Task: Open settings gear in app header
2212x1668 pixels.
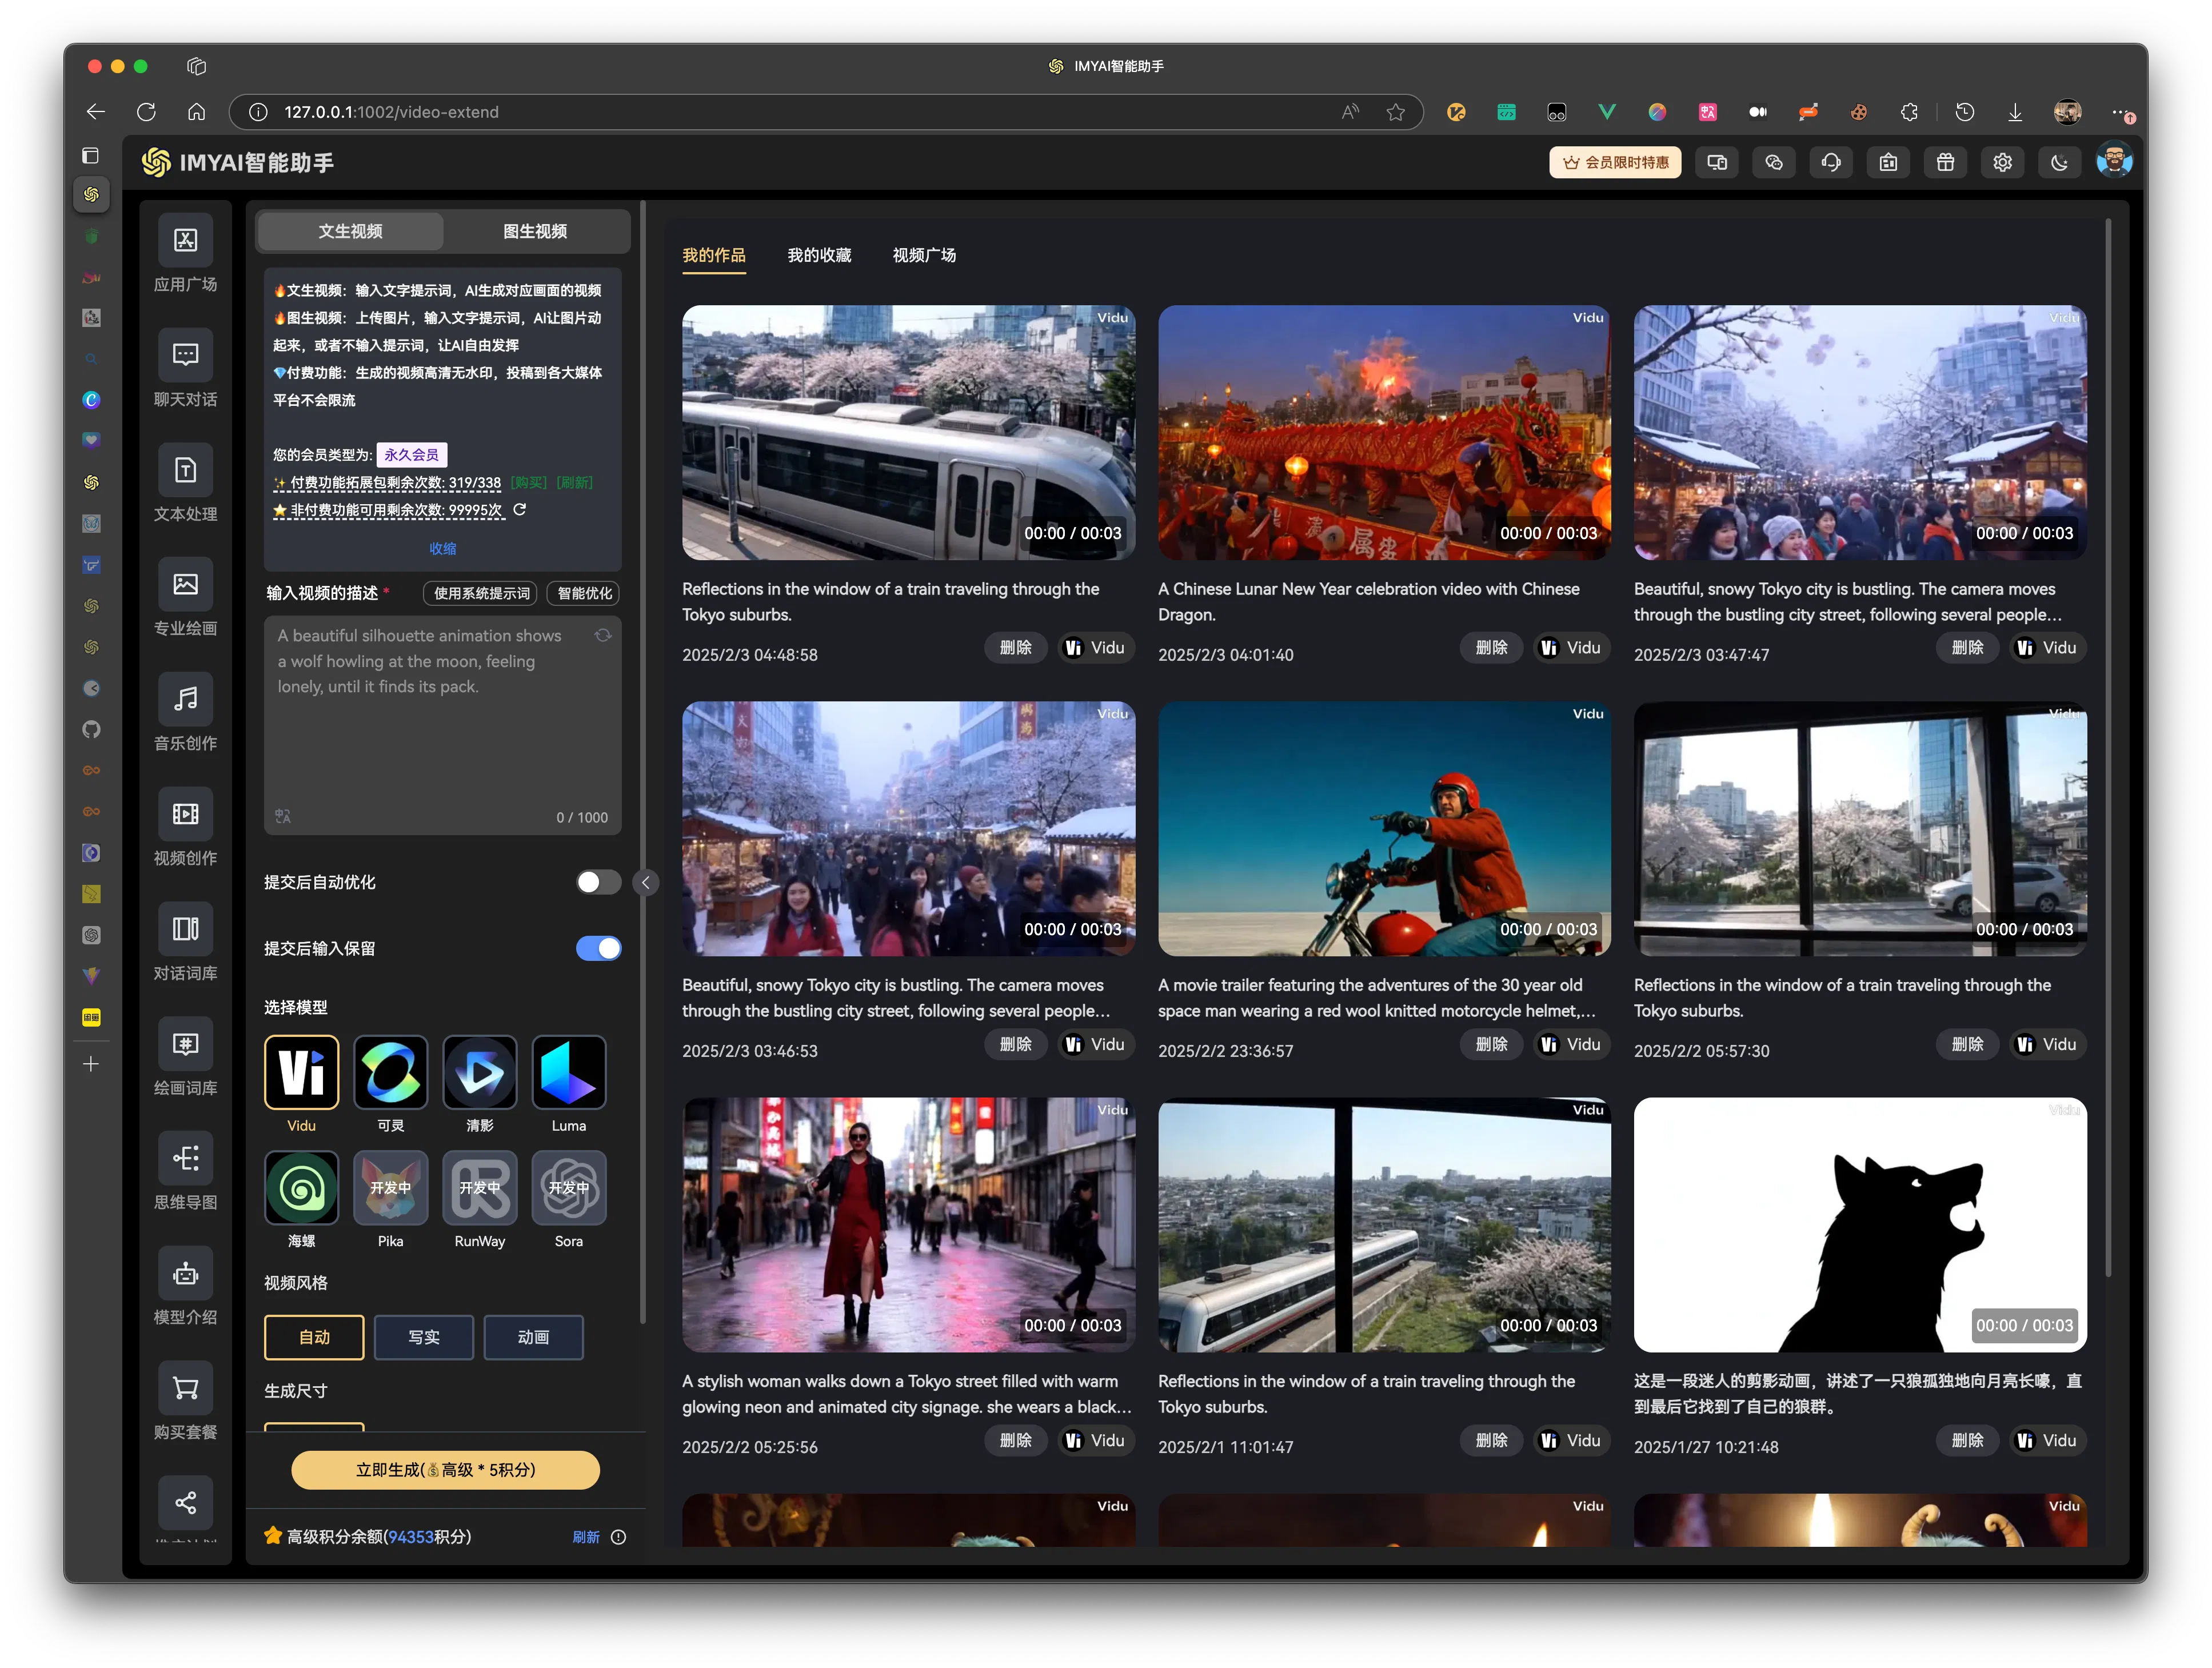Action: pos(2002,162)
